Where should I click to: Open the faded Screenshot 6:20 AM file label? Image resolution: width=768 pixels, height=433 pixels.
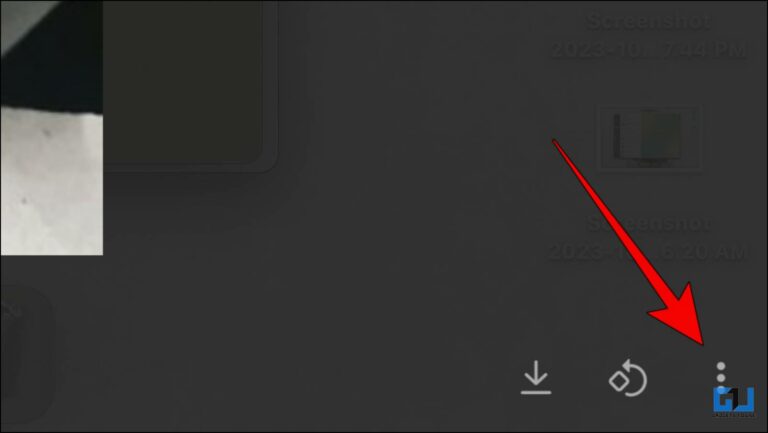(648, 238)
